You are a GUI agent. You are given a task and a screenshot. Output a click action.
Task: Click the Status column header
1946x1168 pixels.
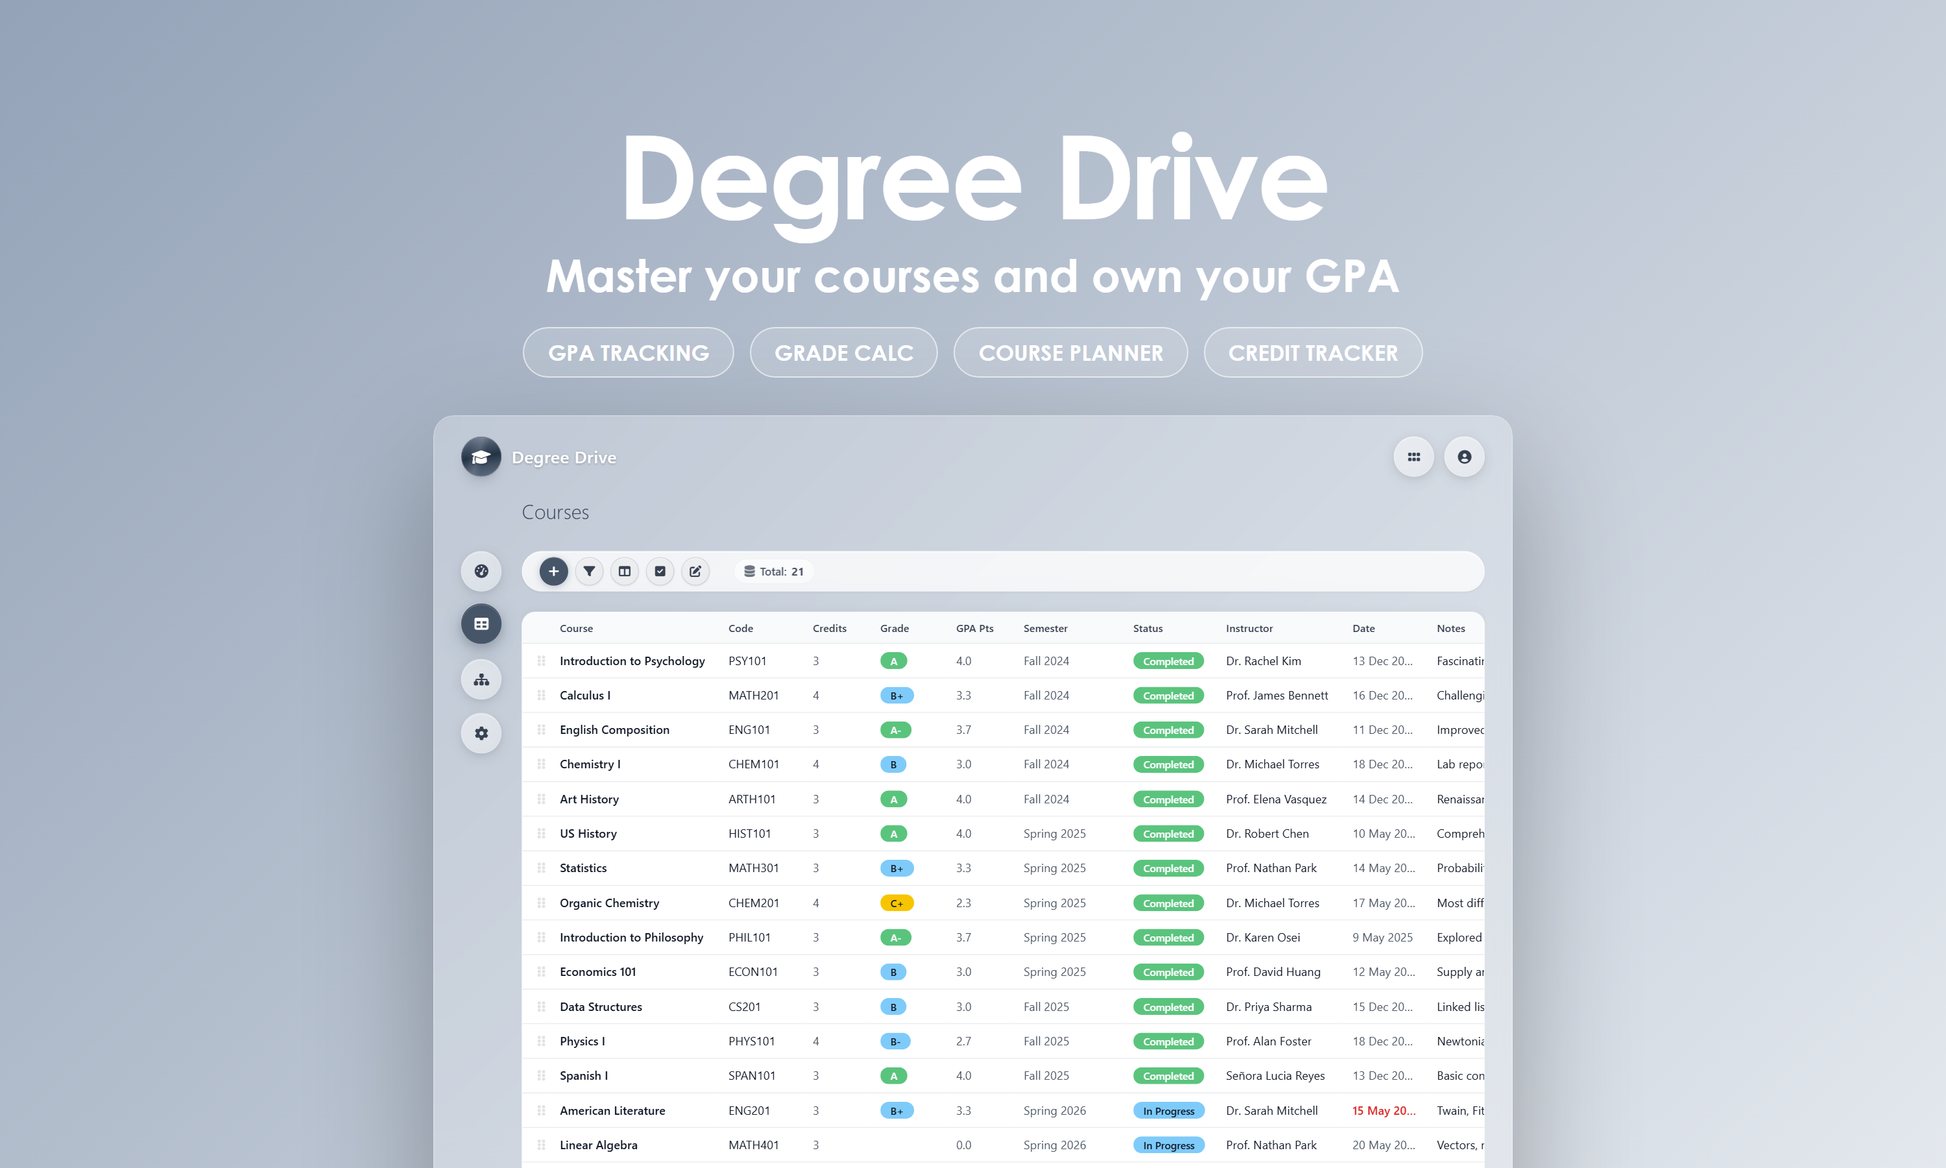tap(1148, 628)
